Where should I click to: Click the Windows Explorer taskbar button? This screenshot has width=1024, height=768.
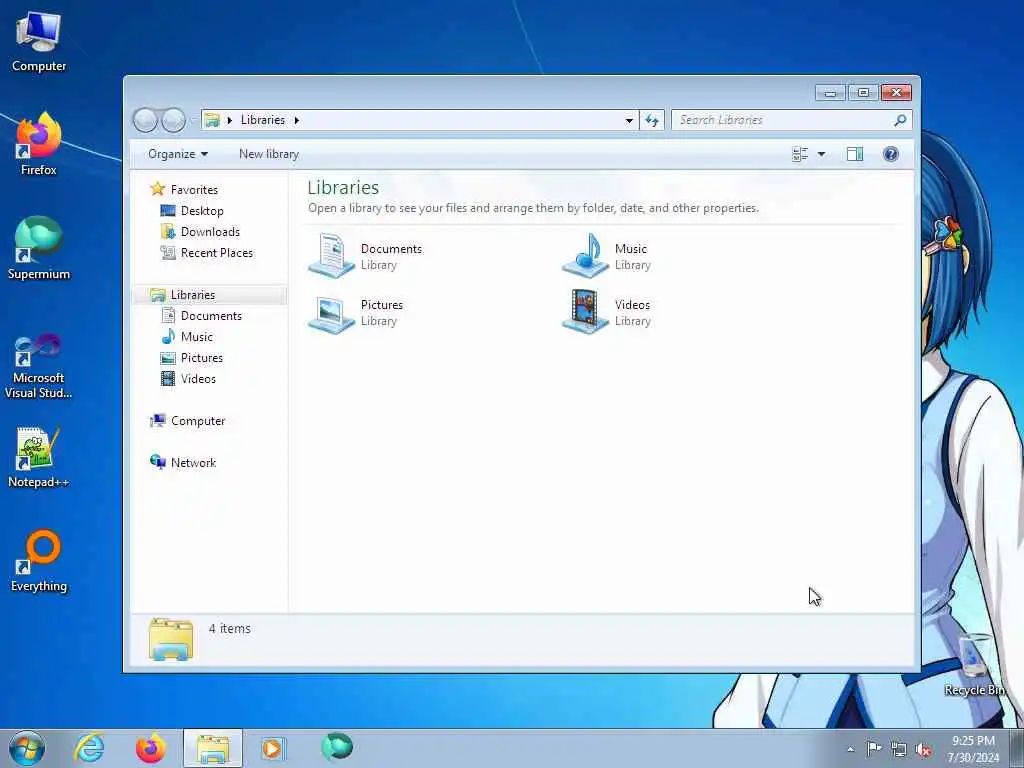(213, 748)
